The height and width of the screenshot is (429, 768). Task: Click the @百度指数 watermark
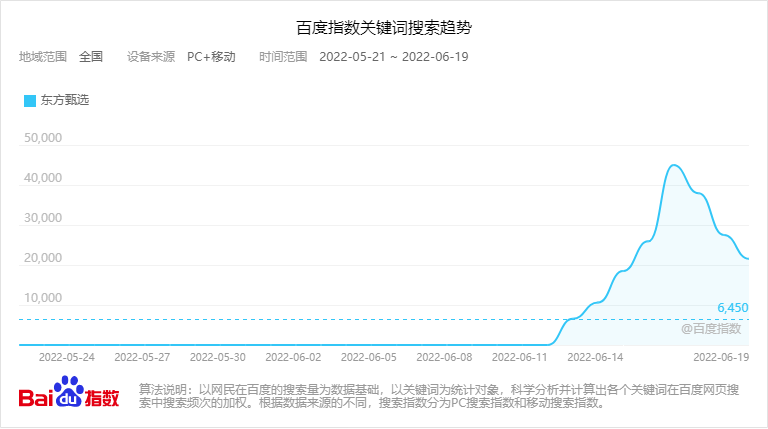coord(711,328)
